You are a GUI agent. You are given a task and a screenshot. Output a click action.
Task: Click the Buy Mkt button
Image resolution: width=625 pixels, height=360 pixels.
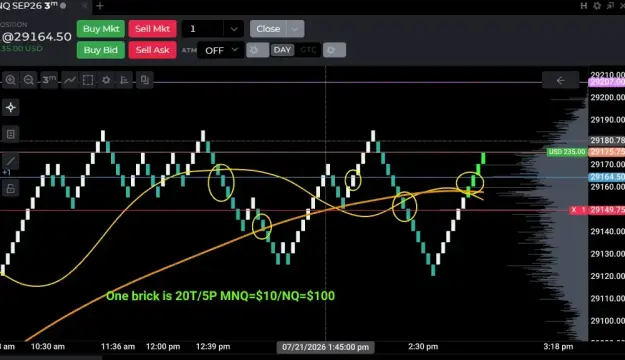(x=101, y=29)
